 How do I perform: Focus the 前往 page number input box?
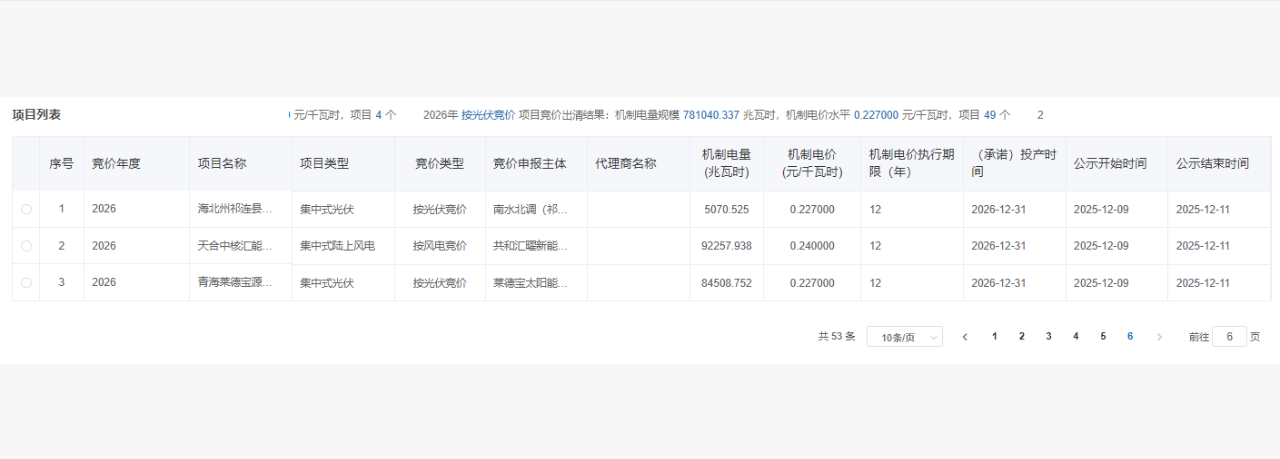click(1229, 337)
